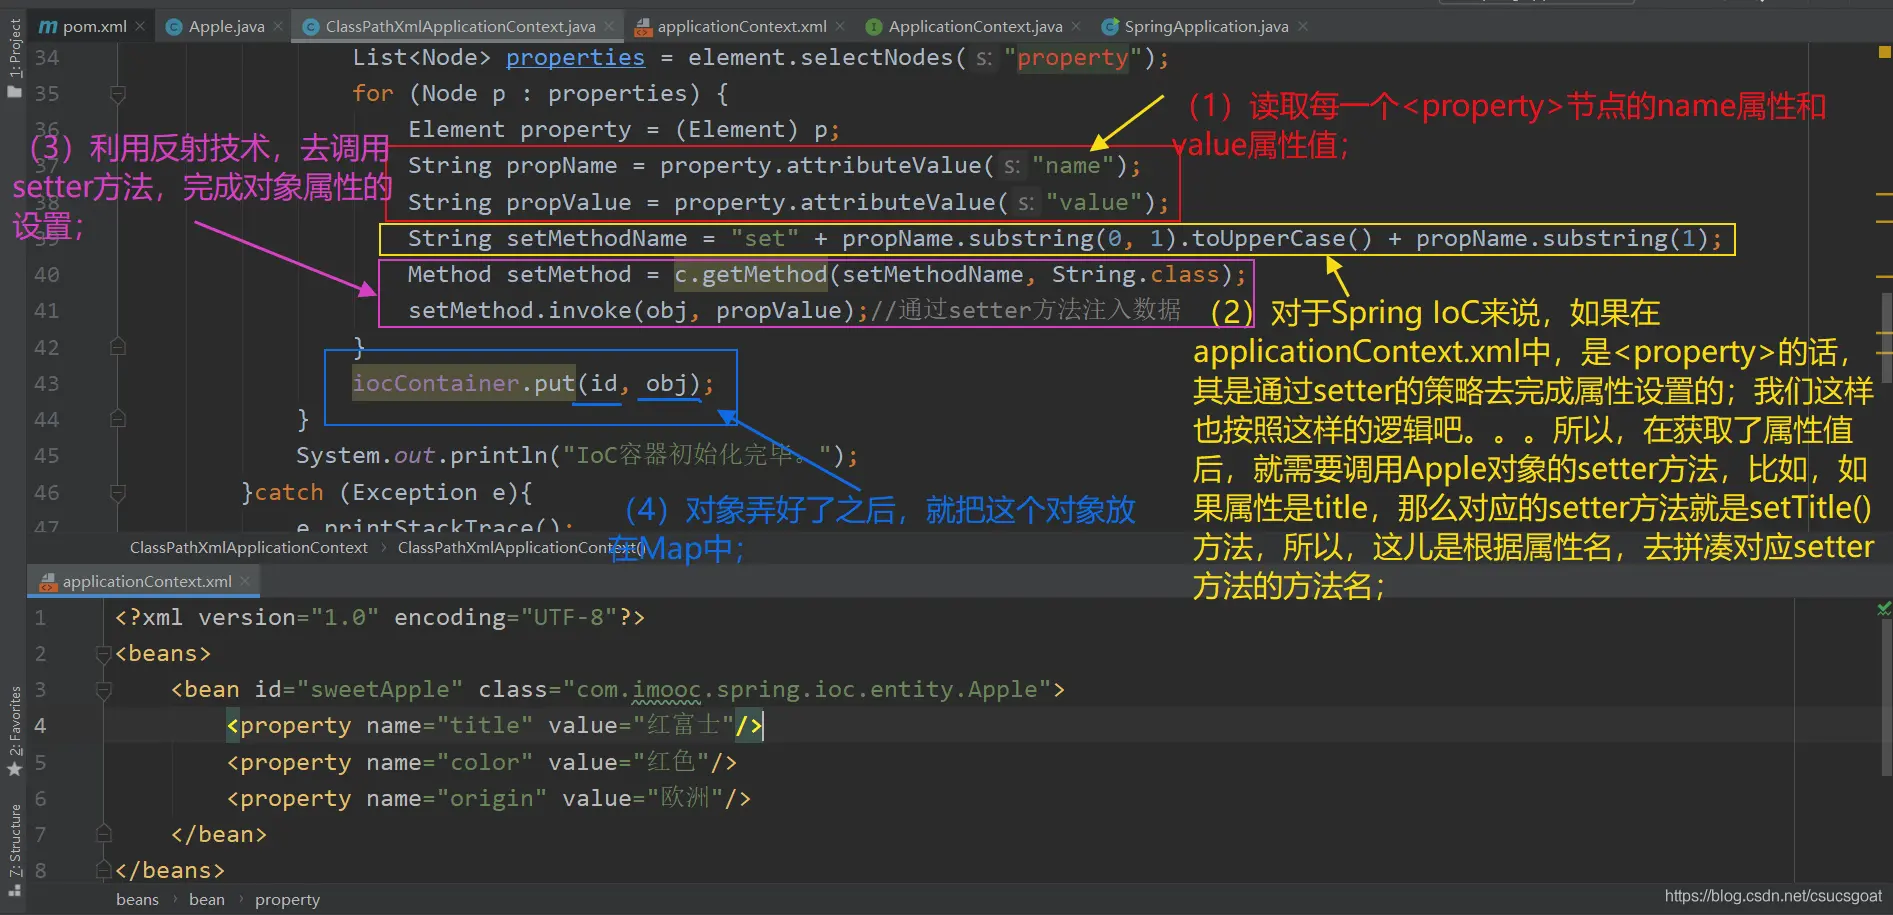Screen dimensions: 1893x915
Task: Click the ClassPathXmlApplicationContext() constructor breadcrumb
Action: (x=521, y=548)
